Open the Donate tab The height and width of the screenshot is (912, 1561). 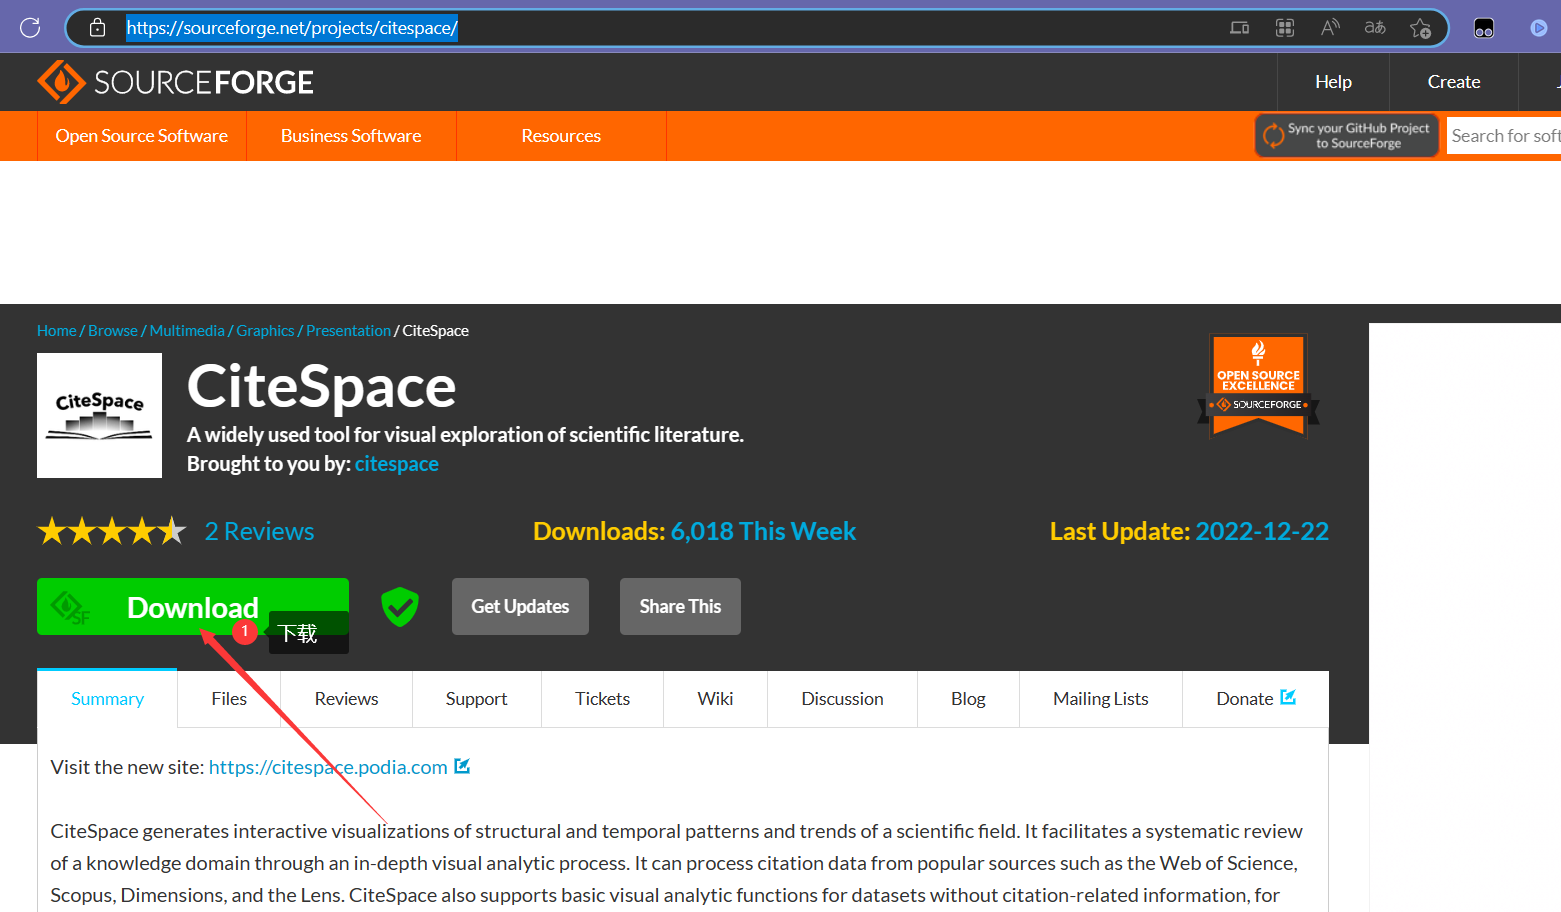click(x=1255, y=699)
